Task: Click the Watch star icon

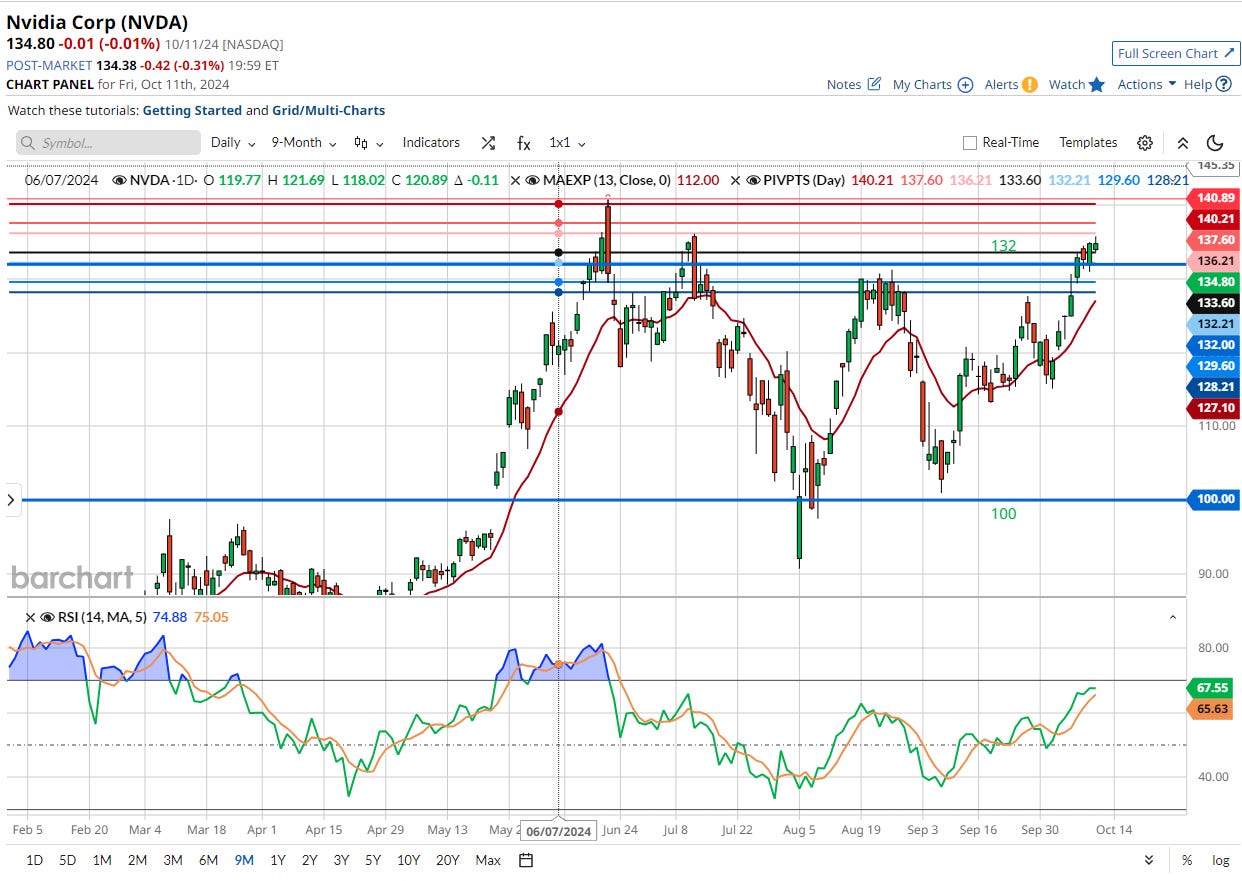Action: (1097, 84)
